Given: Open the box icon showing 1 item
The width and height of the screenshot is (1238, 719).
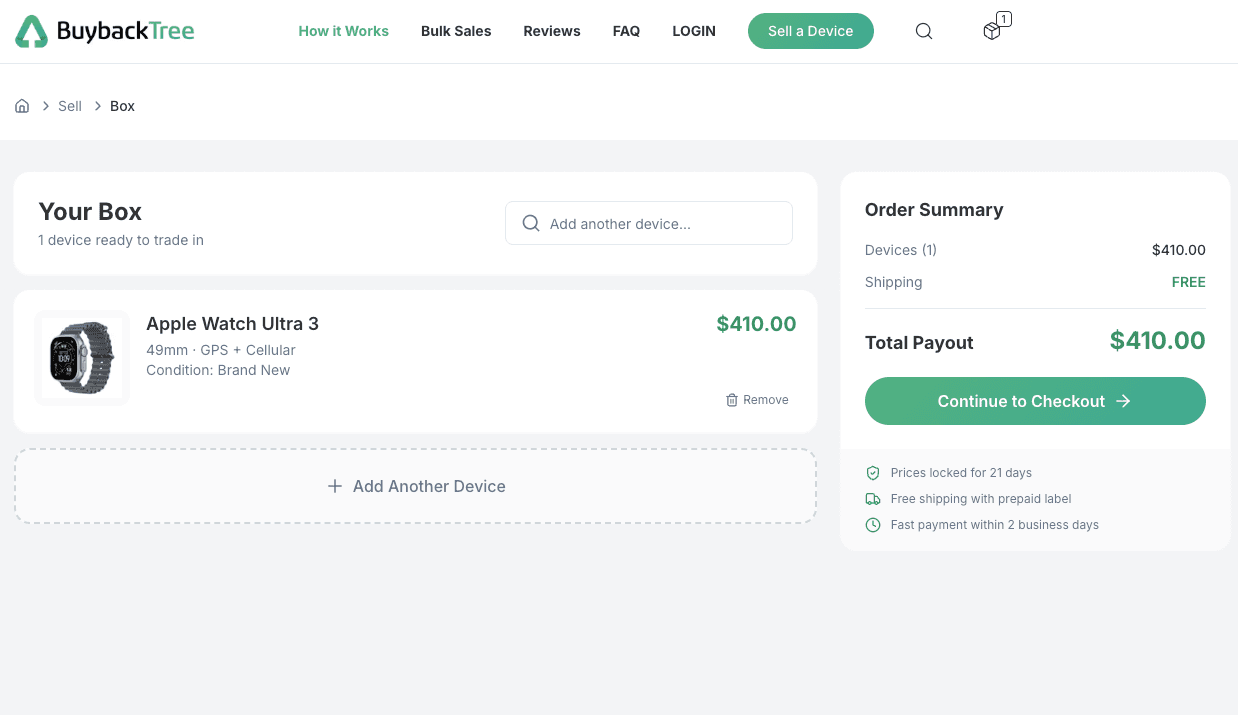Looking at the screenshot, I should tap(991, 30).
